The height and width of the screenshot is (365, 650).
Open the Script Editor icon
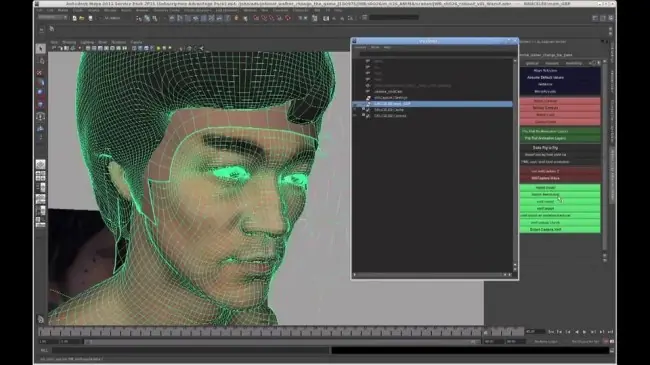click(x=611, y=350)
